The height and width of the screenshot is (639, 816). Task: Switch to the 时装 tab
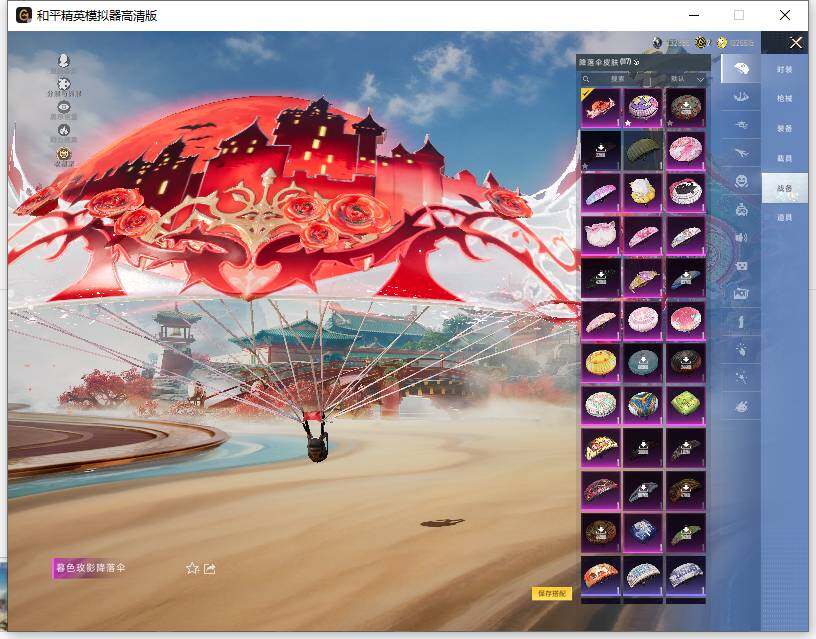784,69
